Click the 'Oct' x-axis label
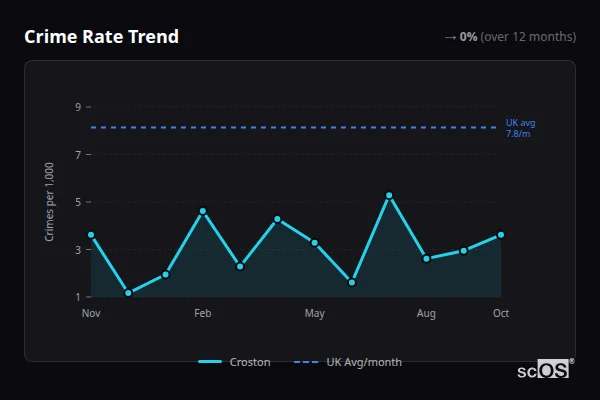This screenshot has height=400, width=600. [x=501, y=313]
